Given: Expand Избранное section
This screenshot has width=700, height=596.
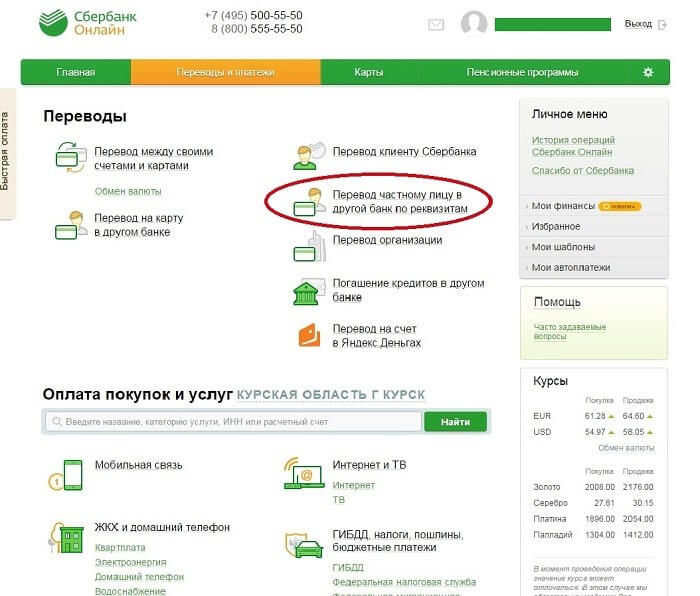Looking at the screenshot, I should coord(594,226).
